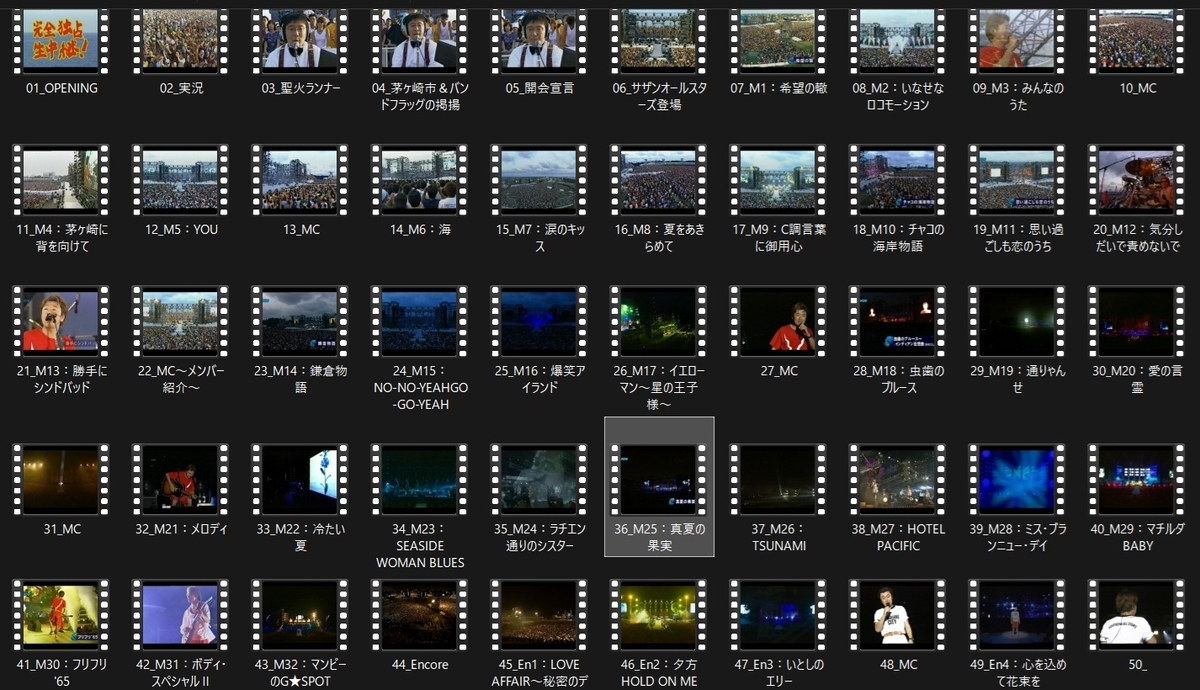Select the 16_M8：夏をあきらめて thumbnail
1200x690 pixels.
coord(659,180)
